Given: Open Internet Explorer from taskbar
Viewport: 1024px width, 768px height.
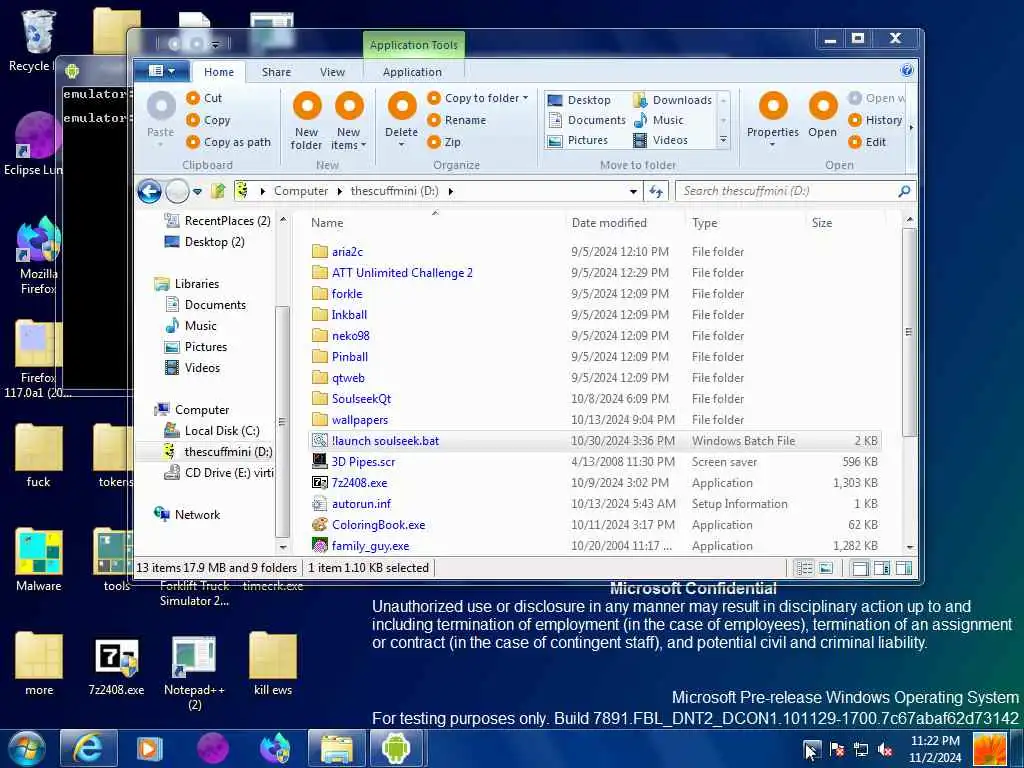Looking at the screenshot, I should click(x=88, y=748).
